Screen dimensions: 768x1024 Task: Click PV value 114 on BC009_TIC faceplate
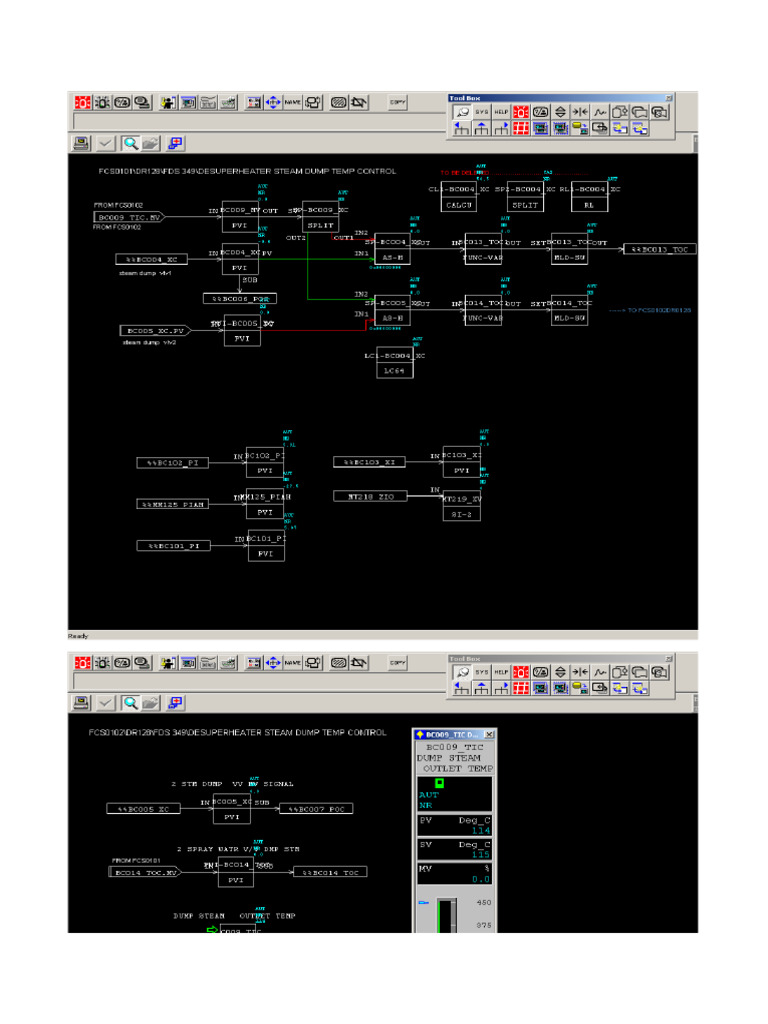pyautogui.click(x=481, y=831)
